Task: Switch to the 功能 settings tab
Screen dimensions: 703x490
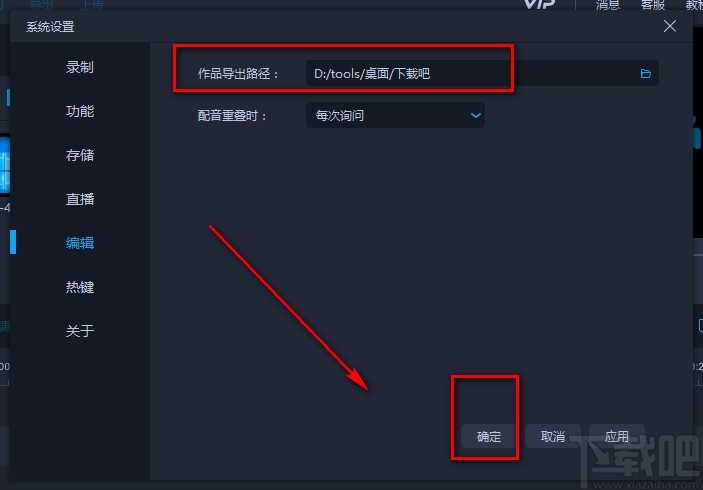Action: (80, 111)
